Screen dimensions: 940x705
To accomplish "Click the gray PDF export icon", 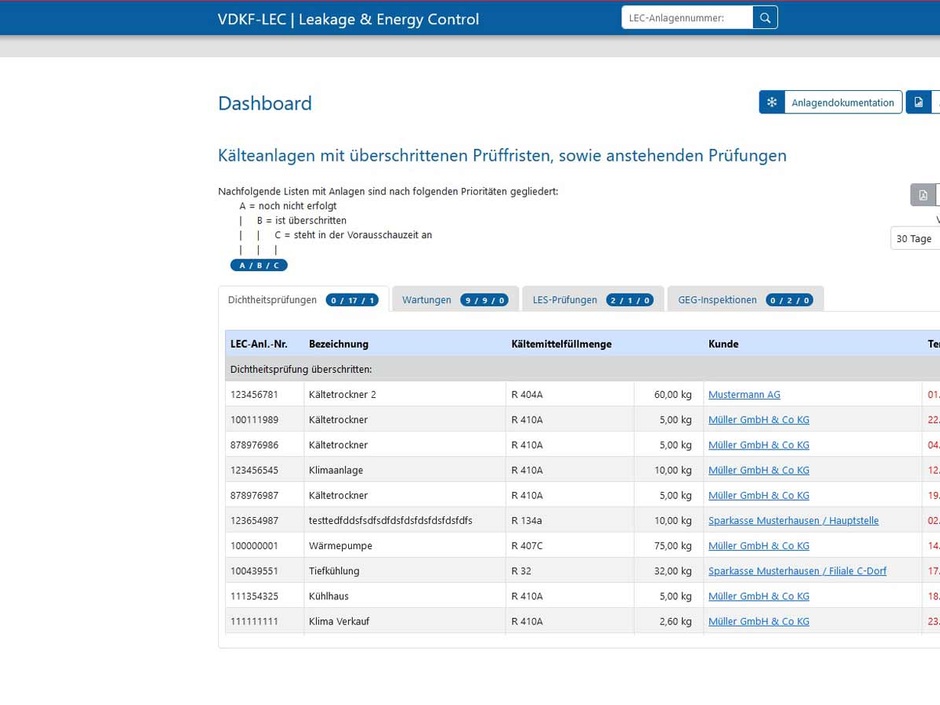I will pos(923,195).
